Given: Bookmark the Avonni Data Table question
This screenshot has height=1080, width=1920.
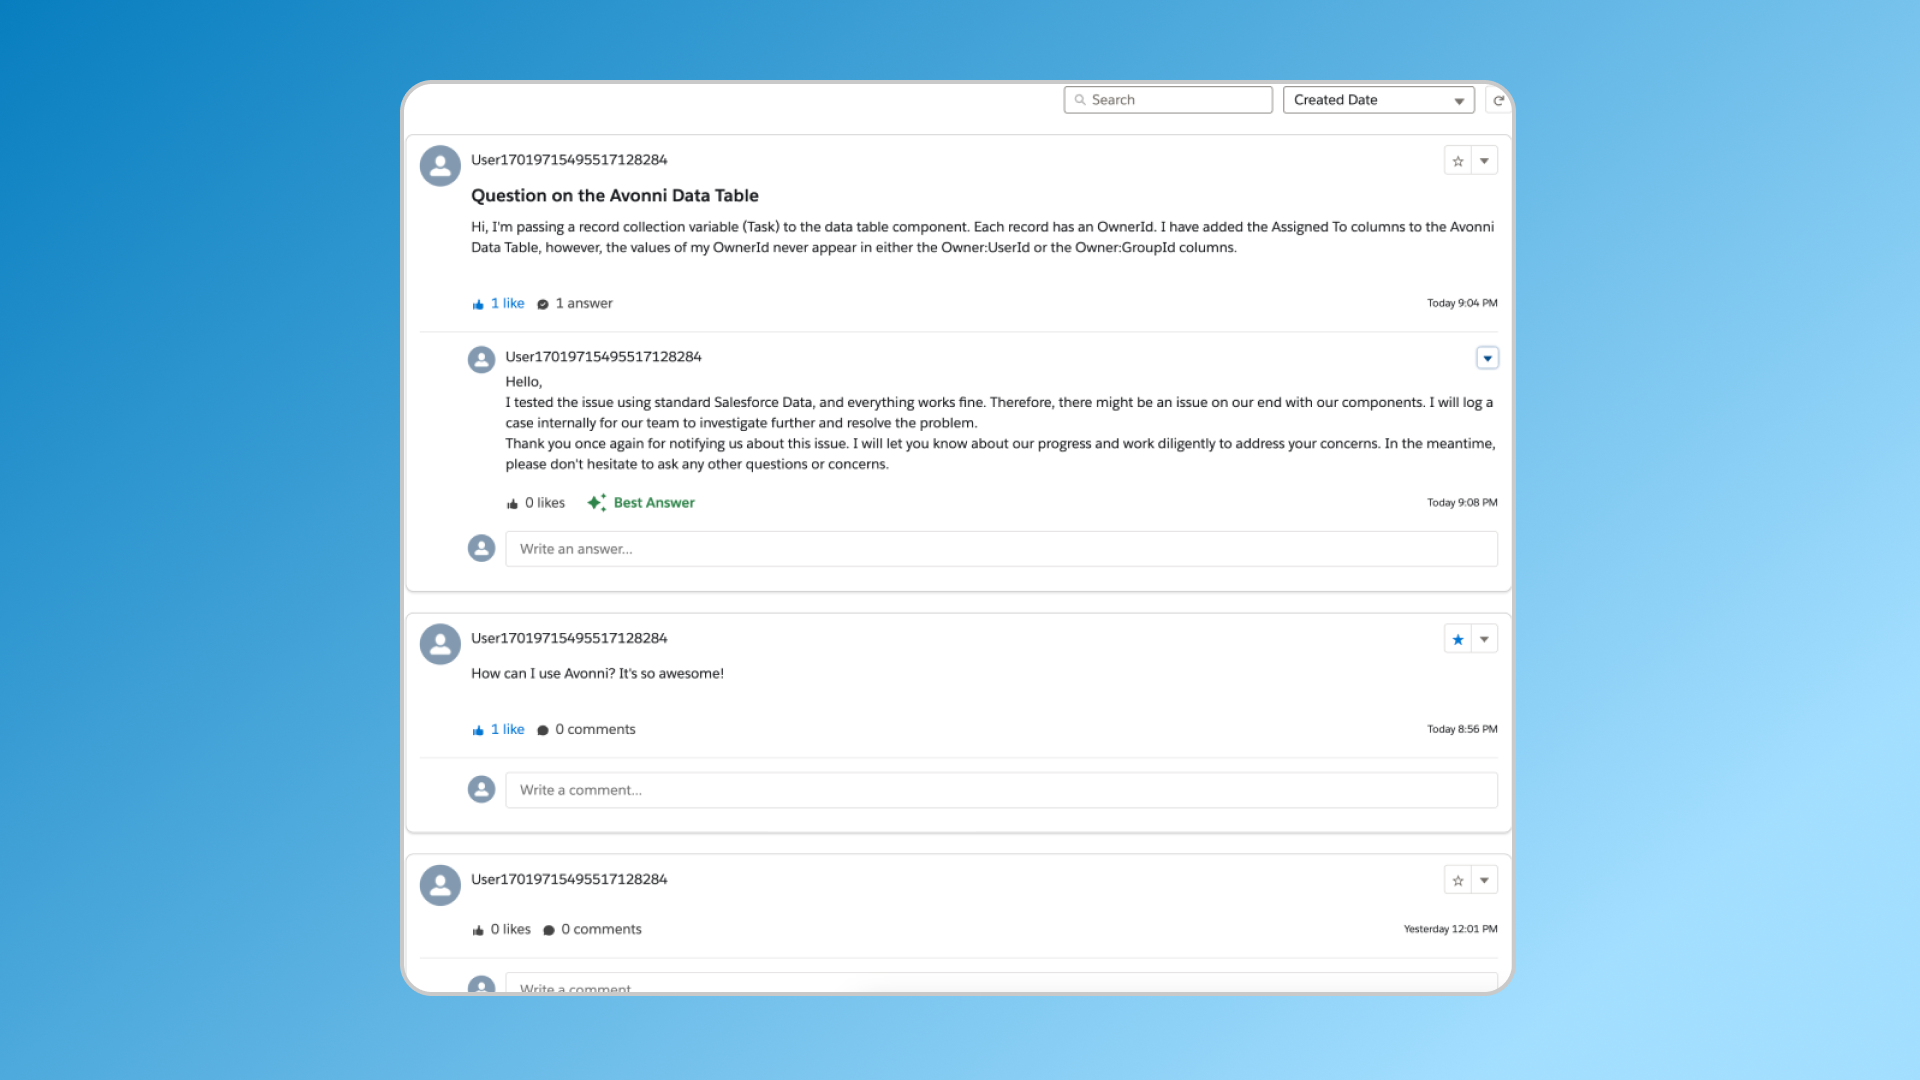Looking at the screenshot, I should click(x=1458, y=161).
